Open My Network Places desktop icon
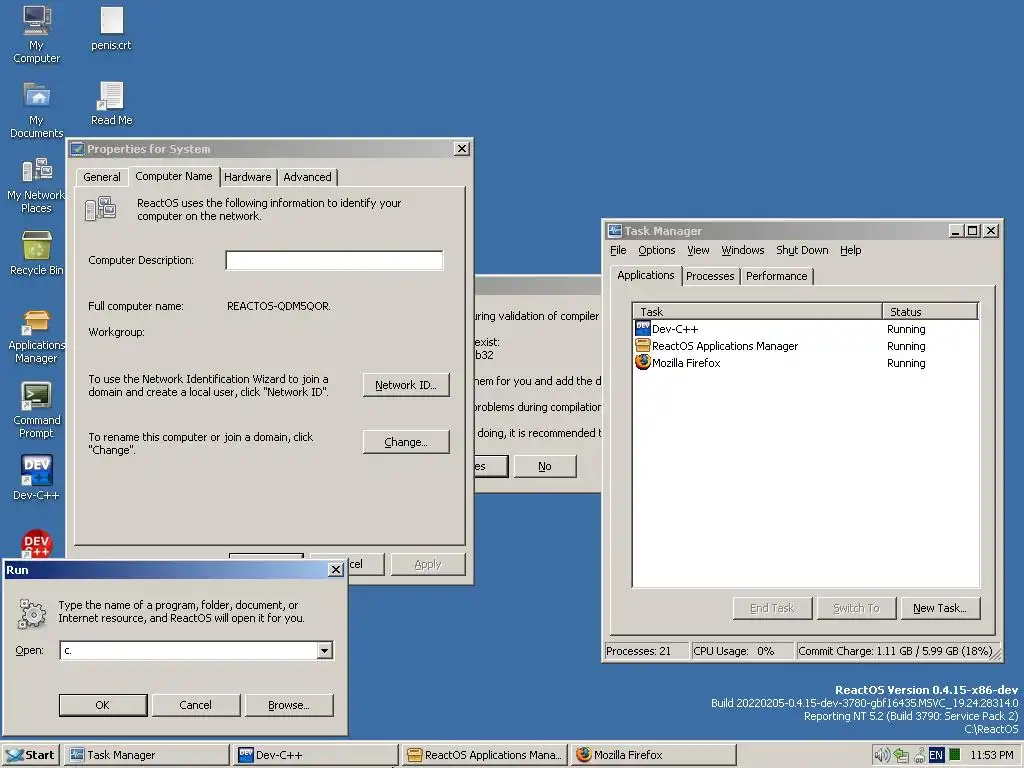The width and height of the screenshot is (1024, 768). [36, 185]
